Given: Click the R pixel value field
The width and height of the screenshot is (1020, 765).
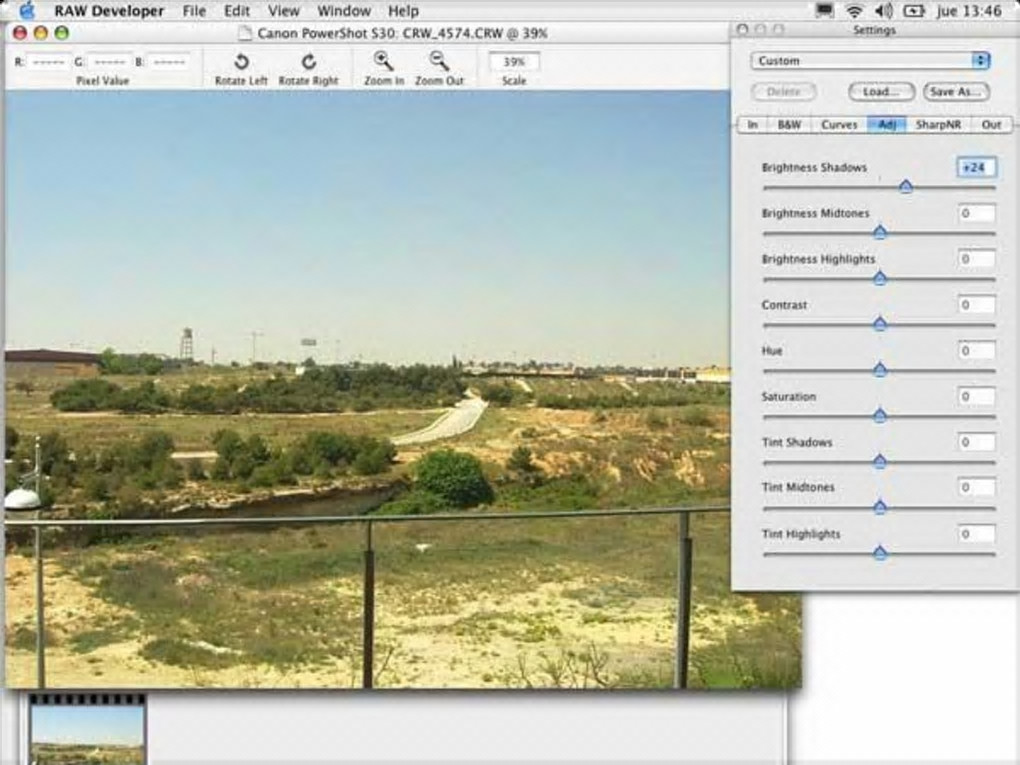Looking at the screenshot, I should pos(47,62).
